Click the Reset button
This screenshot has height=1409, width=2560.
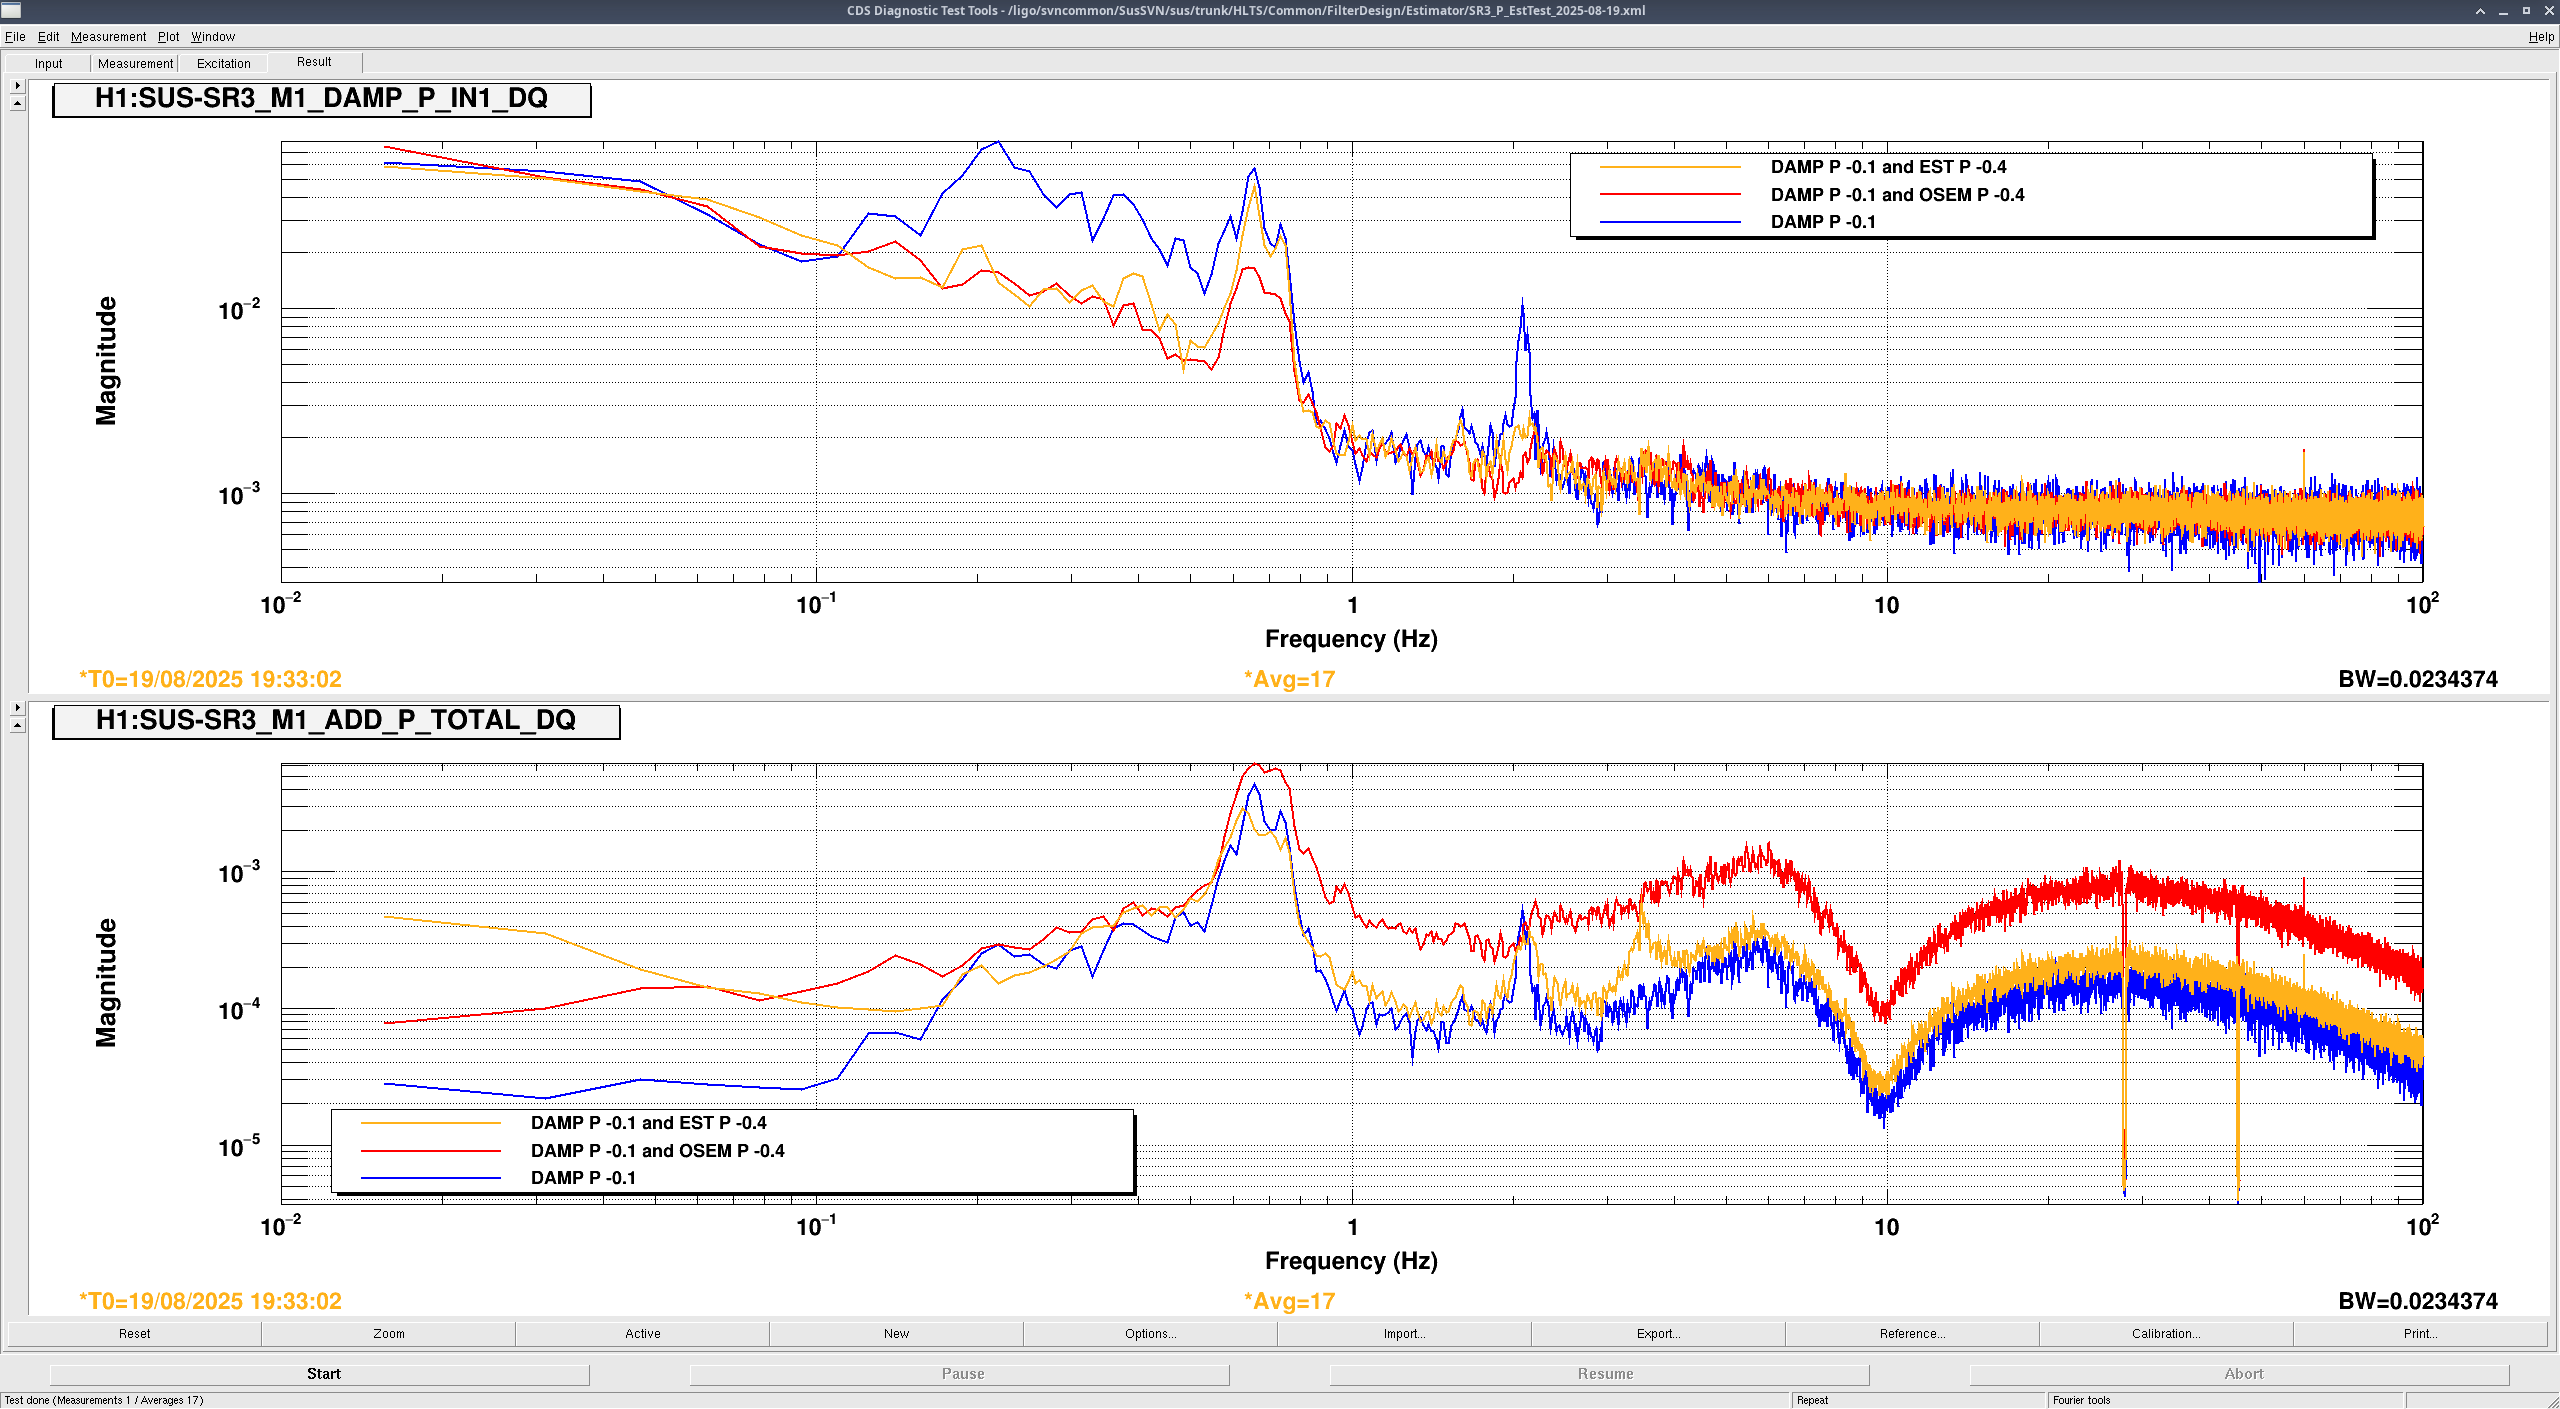(134, 1334)
